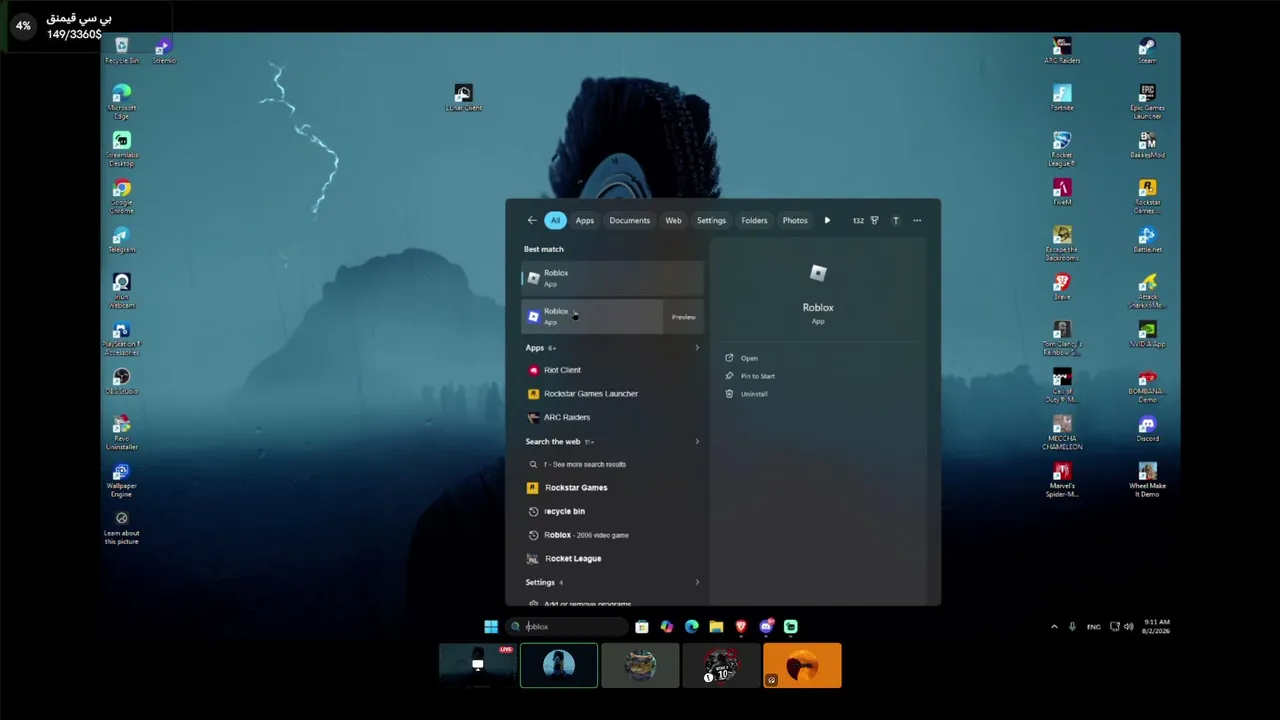Click the Lunar Client desktop icon
Screen dimensions: 1280x720
[463, 98]
